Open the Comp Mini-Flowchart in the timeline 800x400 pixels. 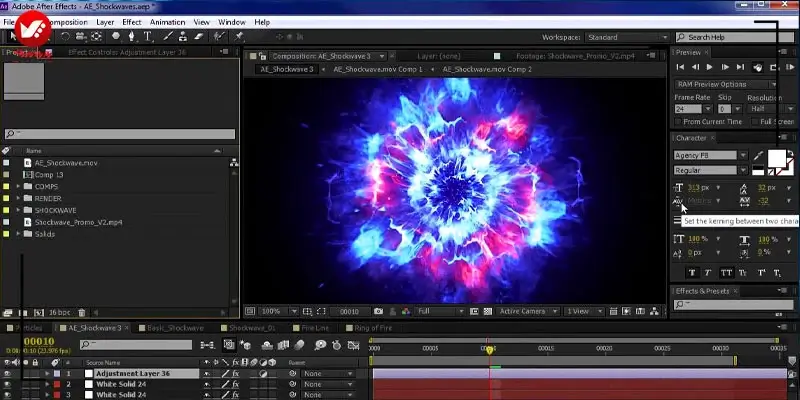207,345
